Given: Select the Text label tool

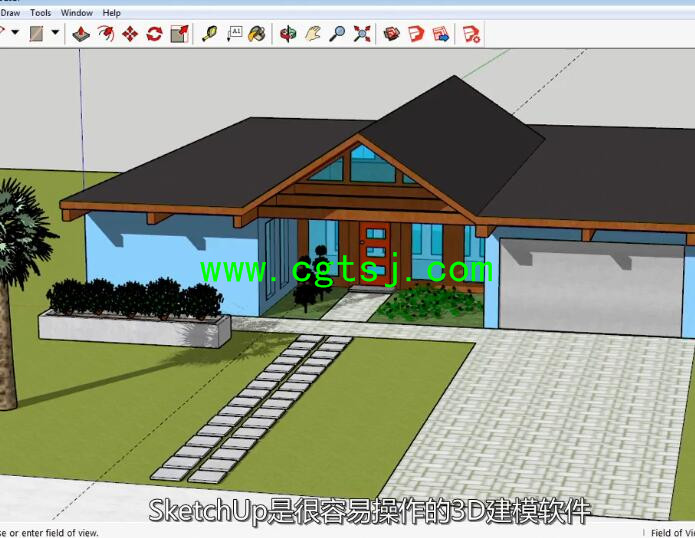Looking at the screenshot, I should (x=234, y=34).
